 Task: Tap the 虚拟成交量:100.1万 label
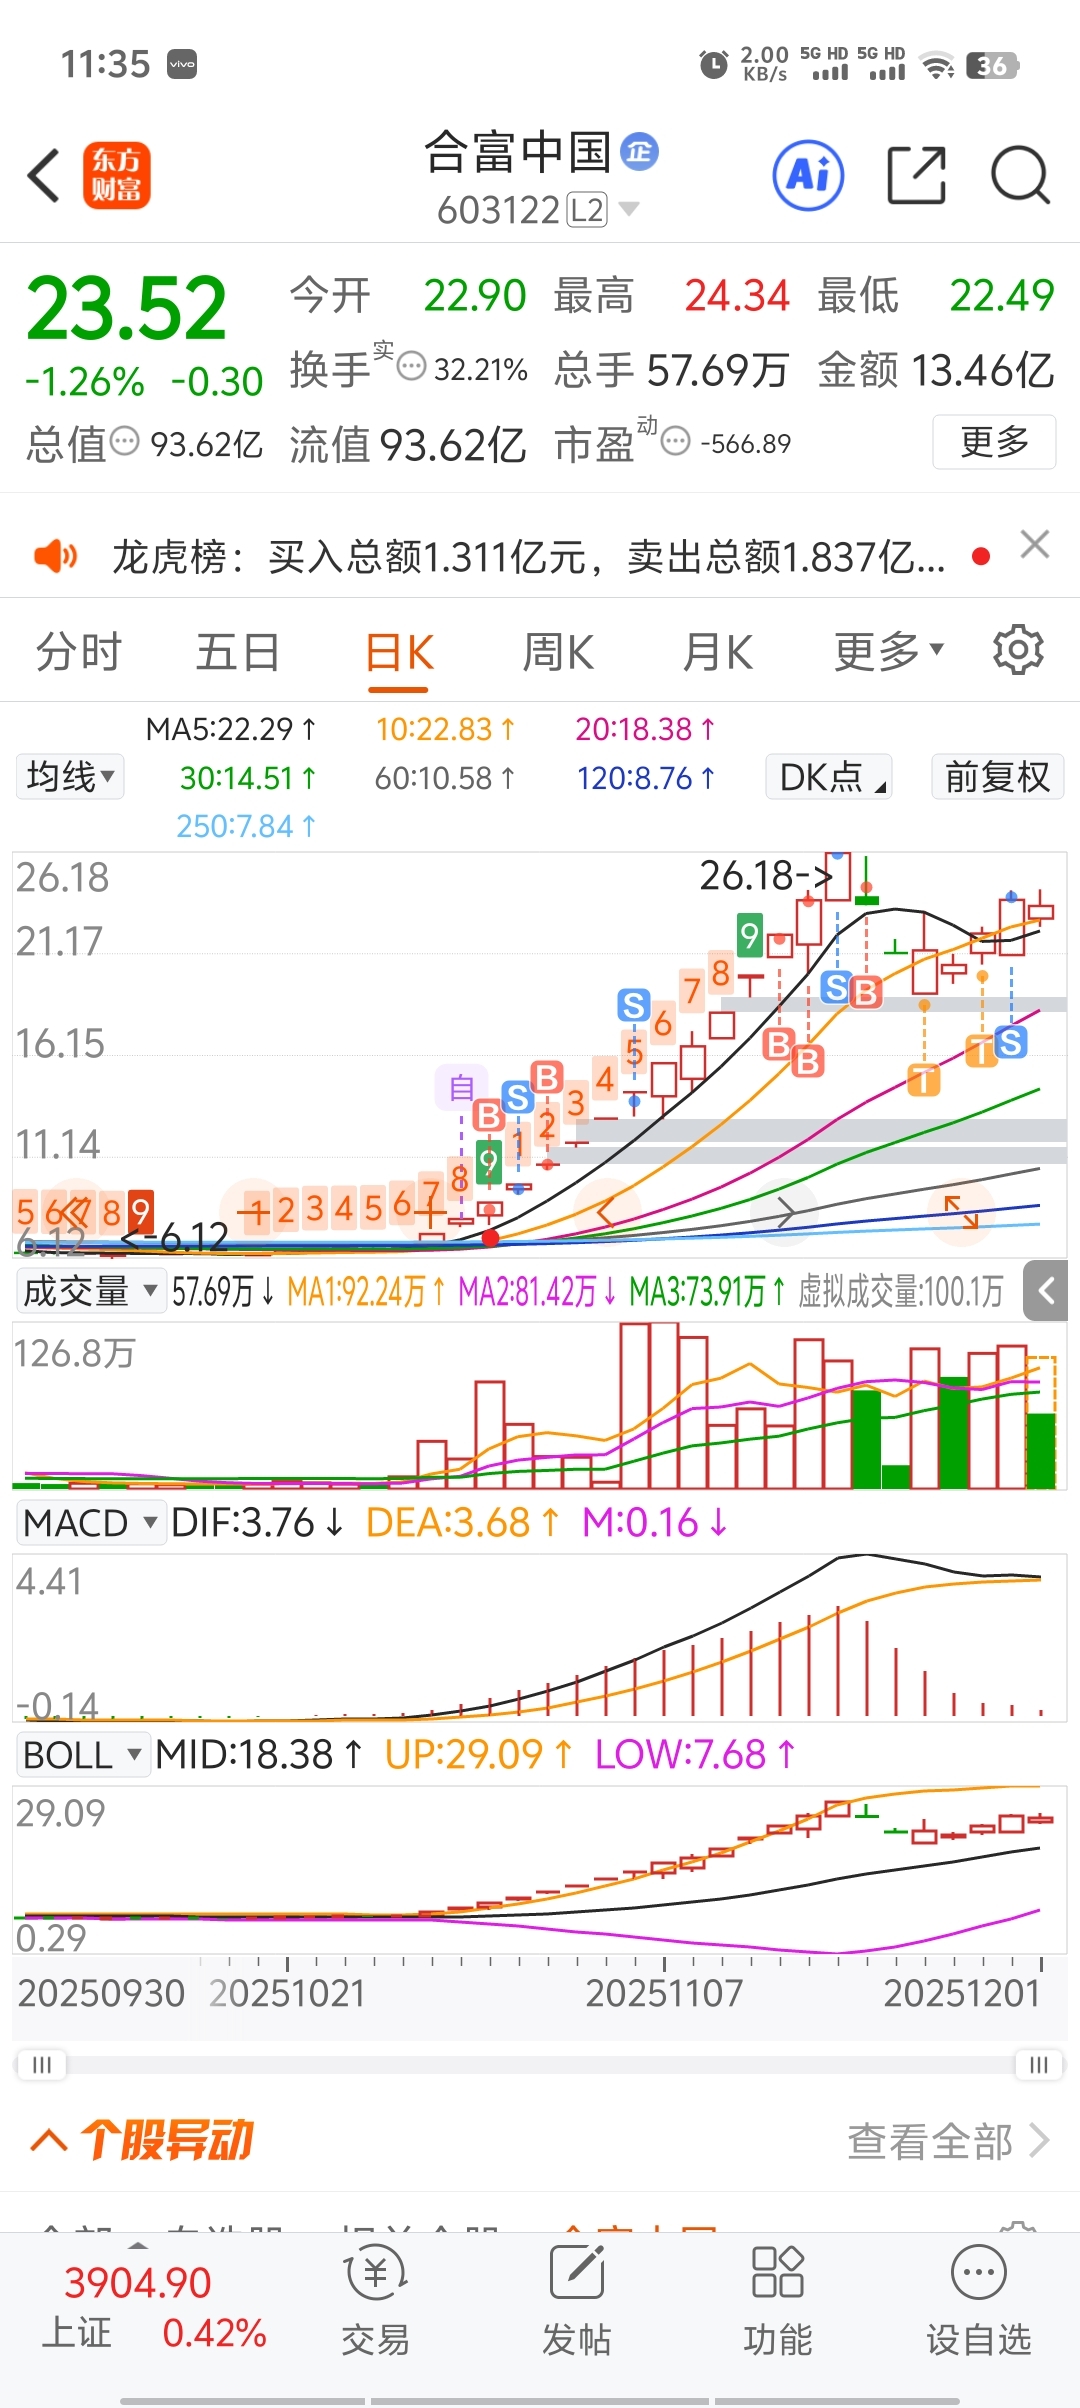click(900, 1292)
